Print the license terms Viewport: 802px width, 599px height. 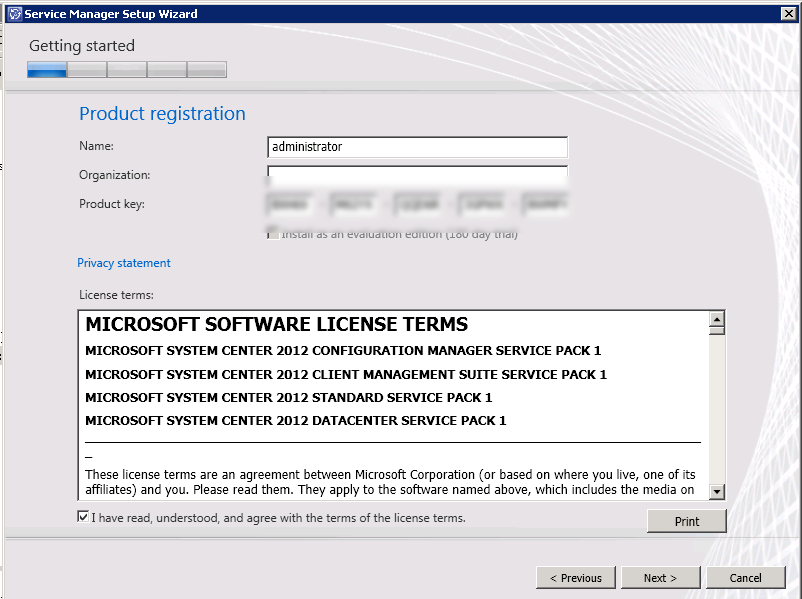686,521
